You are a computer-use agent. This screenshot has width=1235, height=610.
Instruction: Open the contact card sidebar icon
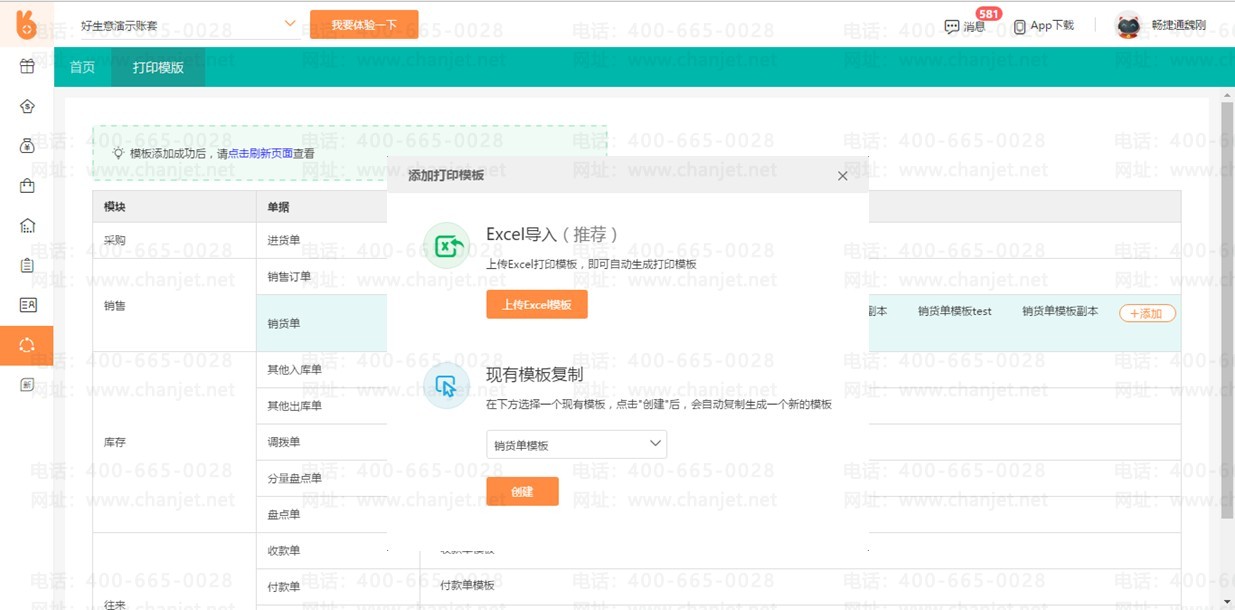[x=27, y=305]
